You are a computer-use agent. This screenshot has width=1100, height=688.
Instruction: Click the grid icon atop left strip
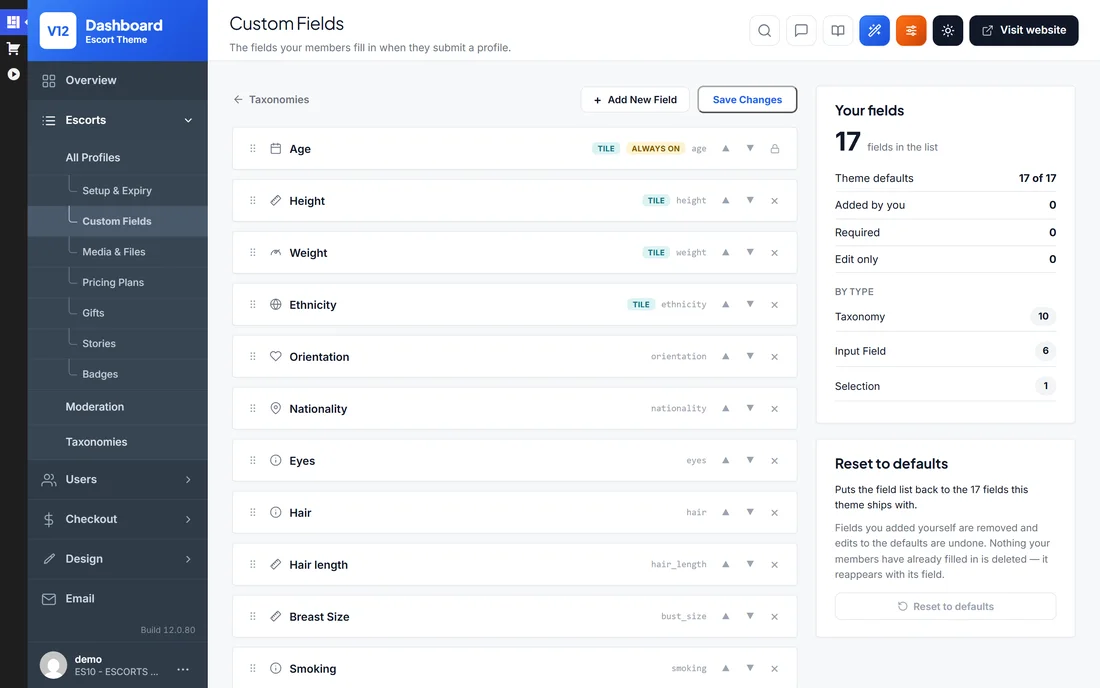click(x=13, y=22)
